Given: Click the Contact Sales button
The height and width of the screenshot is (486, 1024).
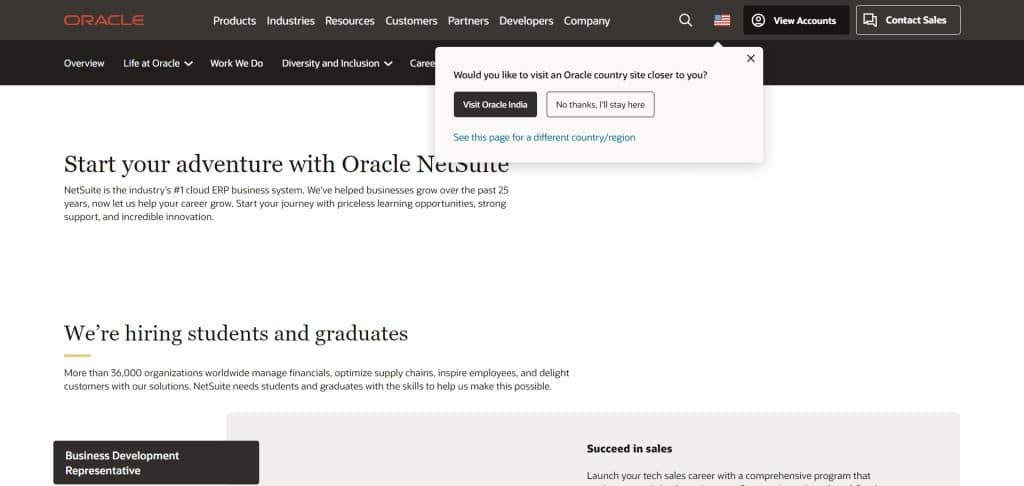Looking at the screenshot, I should tap(908, 20).
